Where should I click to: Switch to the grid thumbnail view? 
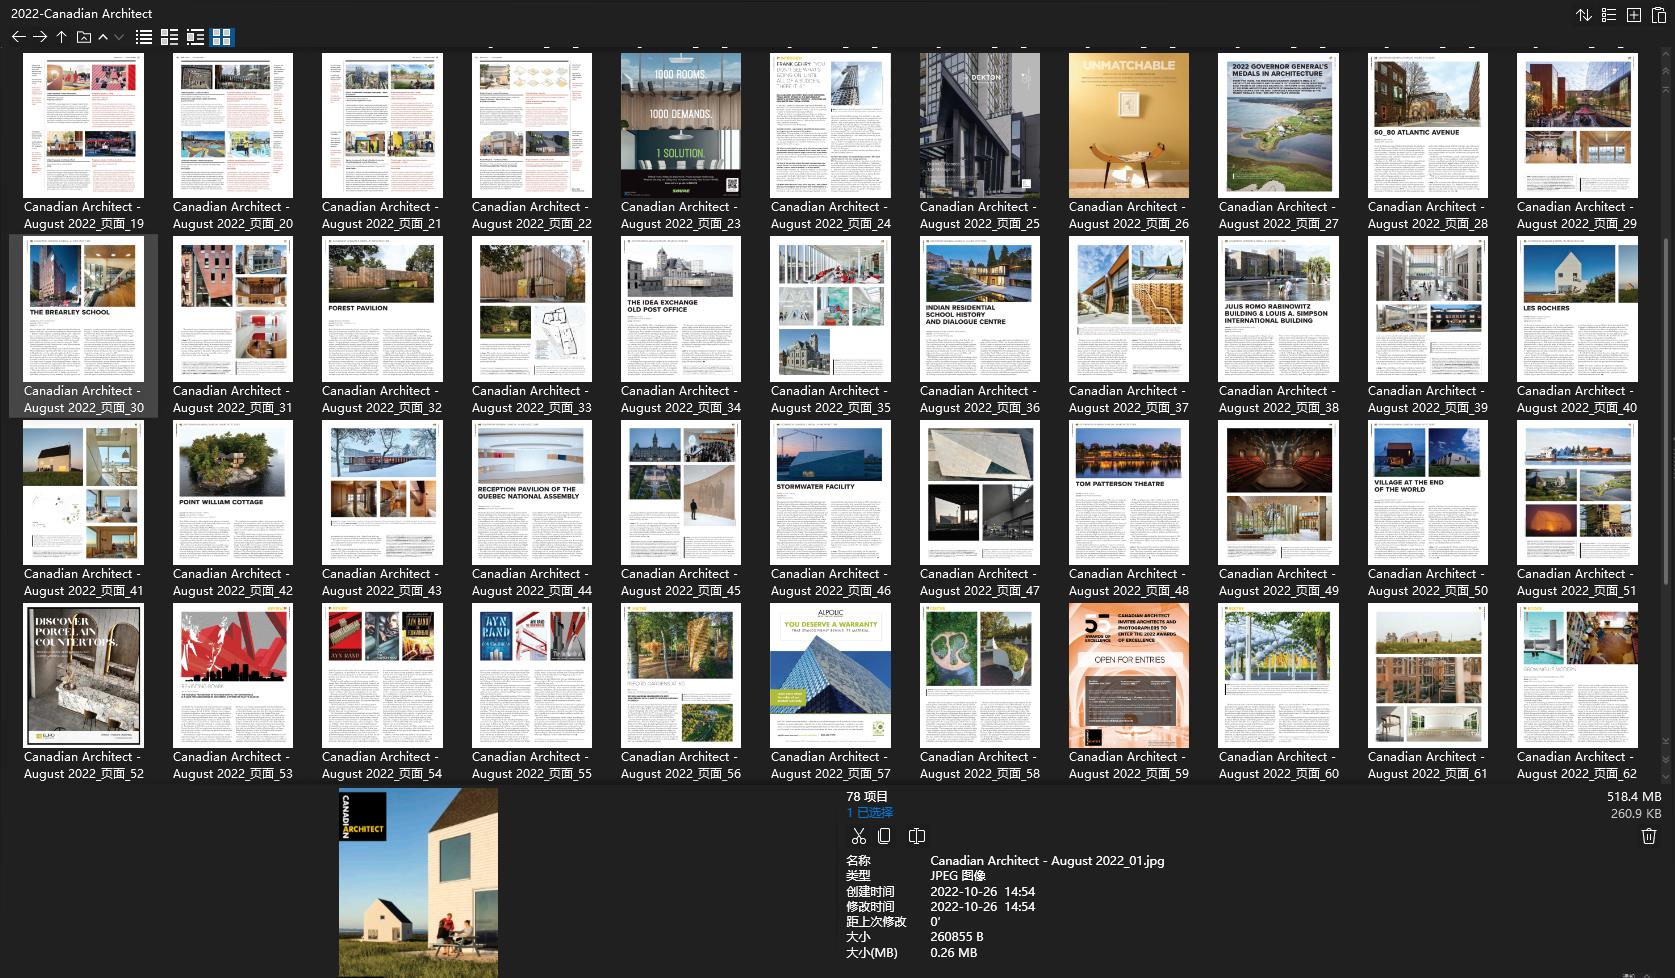click(223, 37)
